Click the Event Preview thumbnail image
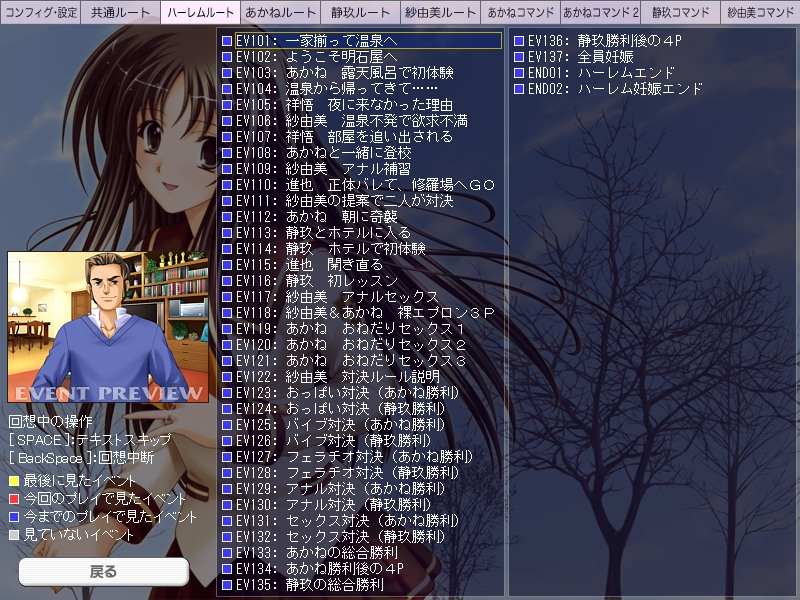The image size is (800, 600). click(108, 327)
